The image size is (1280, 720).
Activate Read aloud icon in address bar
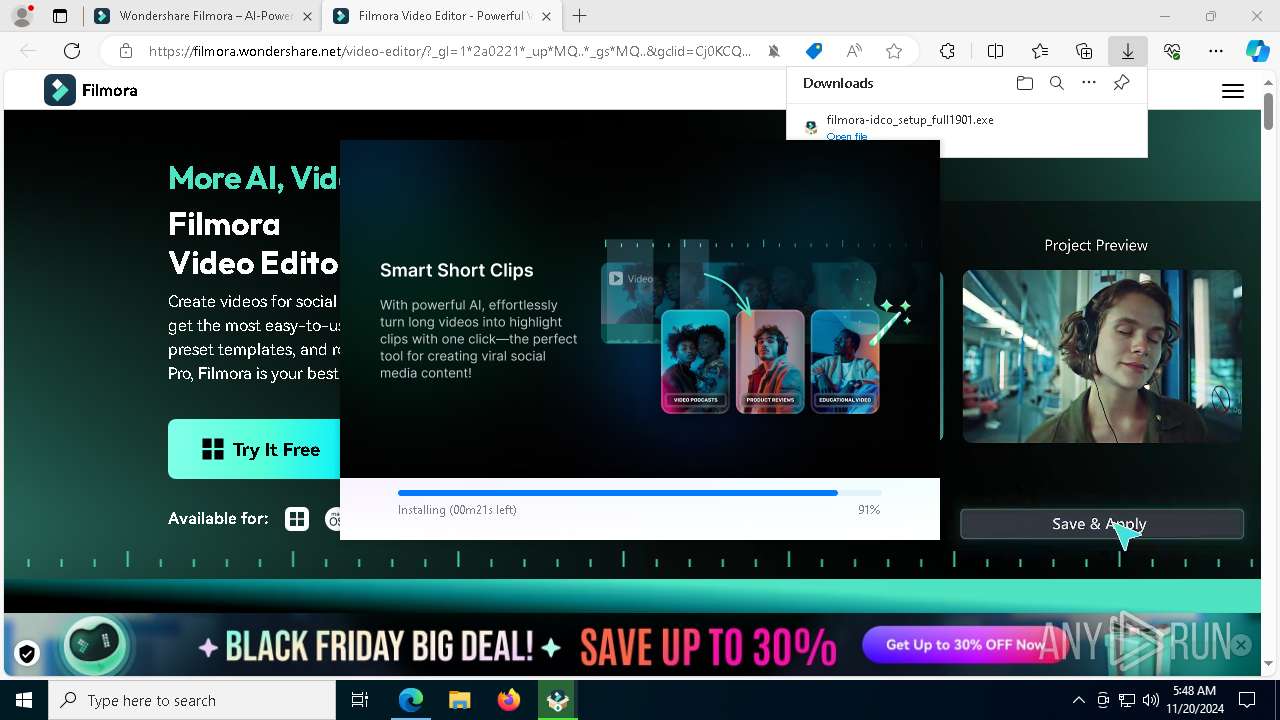pos(854,51)
